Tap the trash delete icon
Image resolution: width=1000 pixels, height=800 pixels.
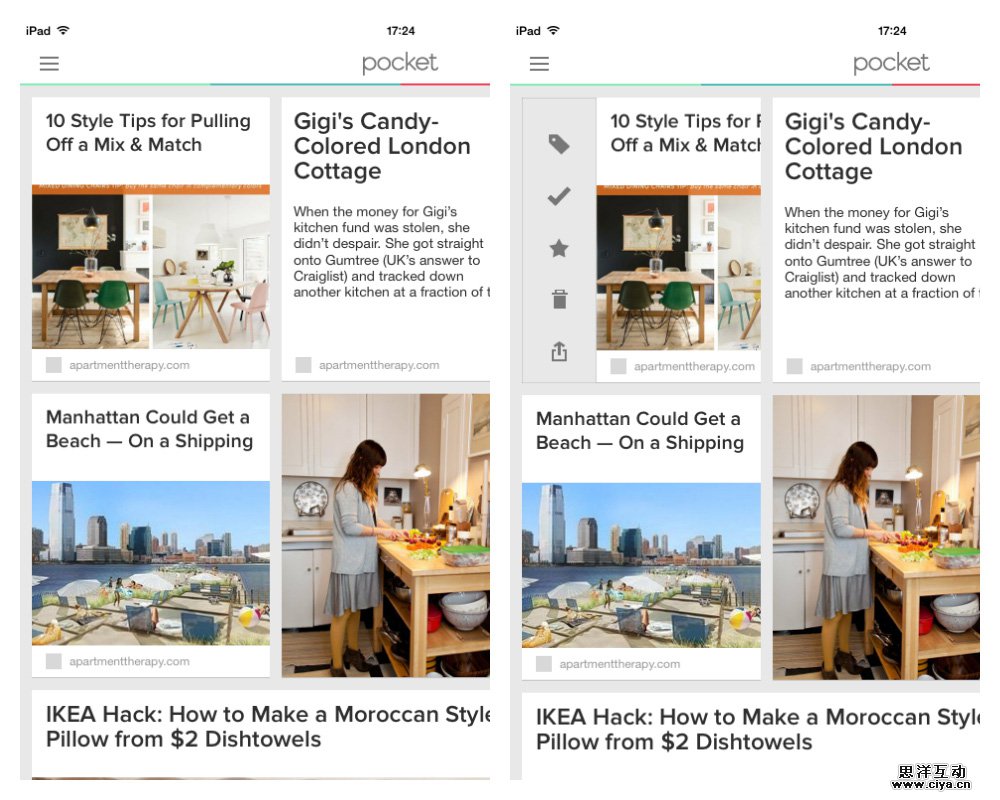[x=559, y=299]
